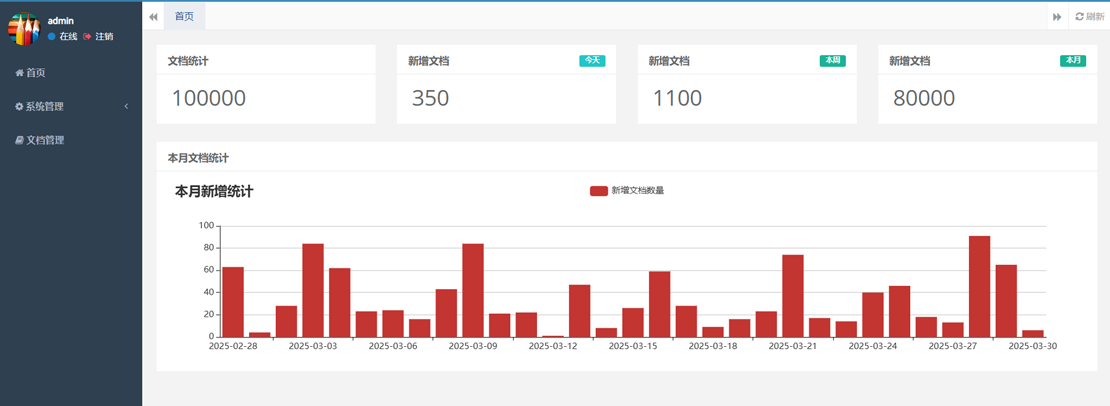Click the red 注销 logout icon
Image resolution: width=1110 pixels, height=406 pixels.
point(88,37)
